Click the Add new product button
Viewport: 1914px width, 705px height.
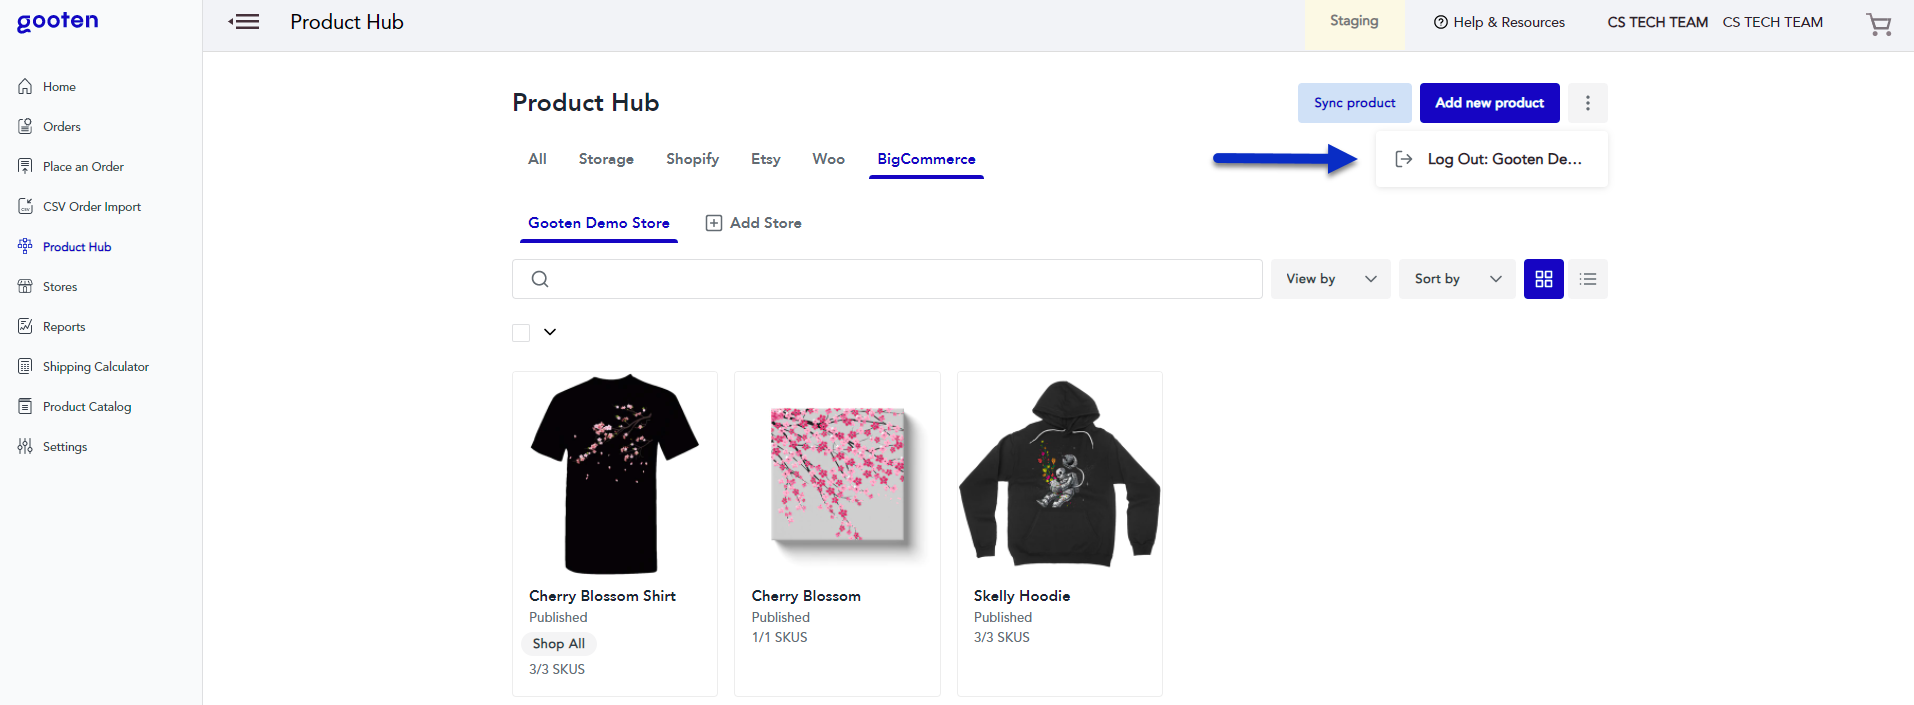[1489, 102]
